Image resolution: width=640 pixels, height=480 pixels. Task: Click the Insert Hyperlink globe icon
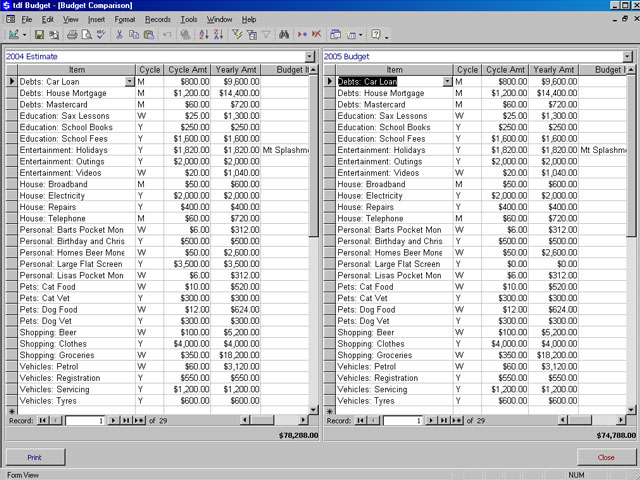click(185, 35)
